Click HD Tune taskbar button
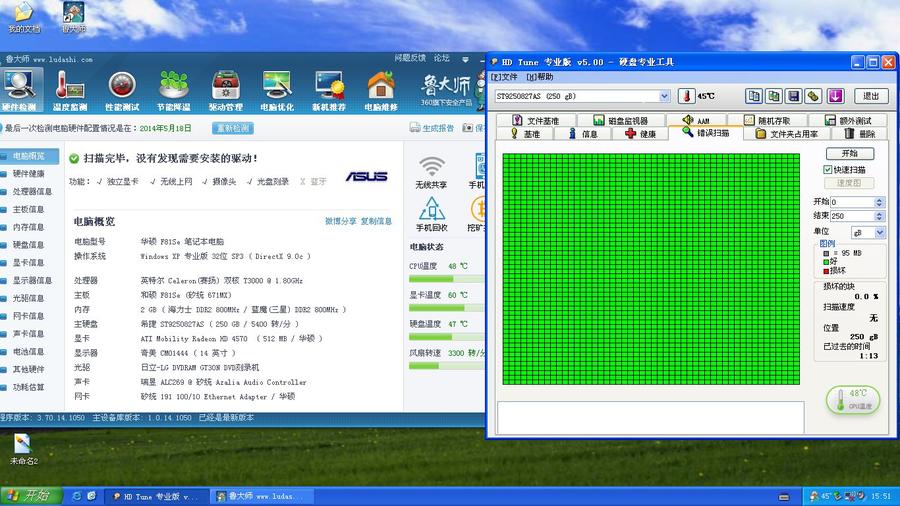The height and width of the screenshot is (506, 900). [157, 497]
